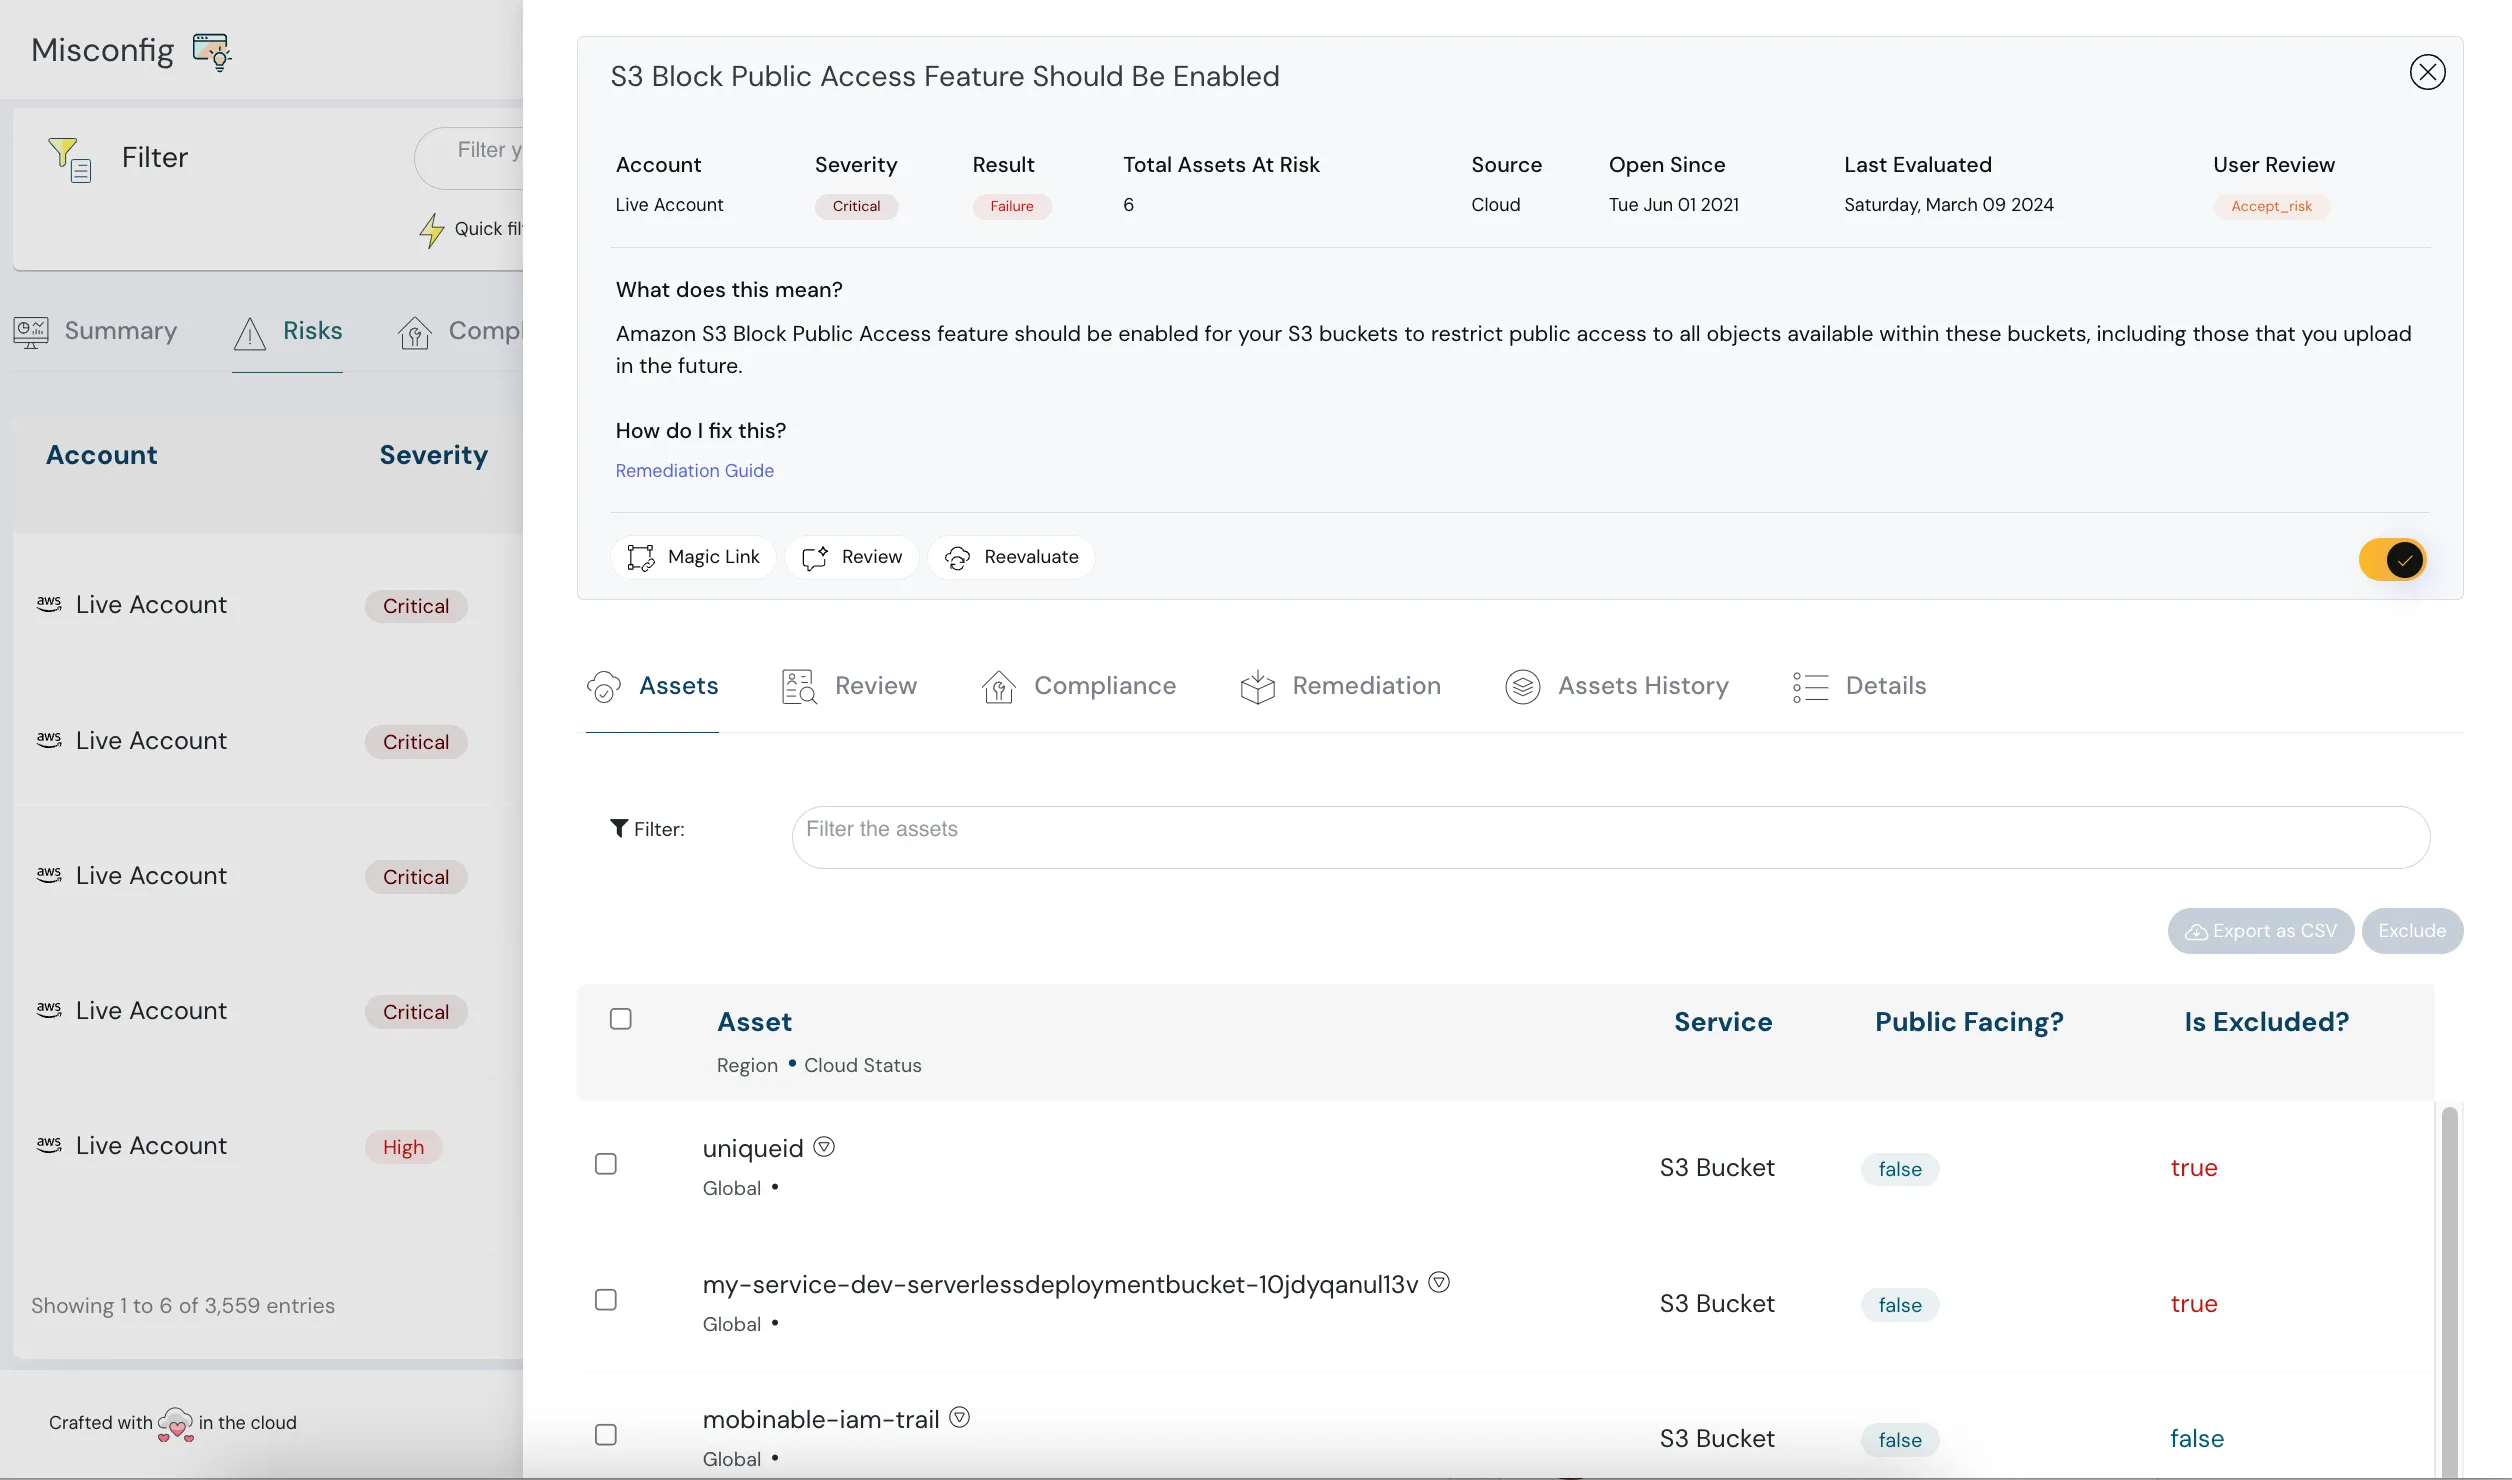Click the Filter the assets input field
Viewport: 2512px width, 1480px height.
pyautogui.click(x=1610, y=837)
